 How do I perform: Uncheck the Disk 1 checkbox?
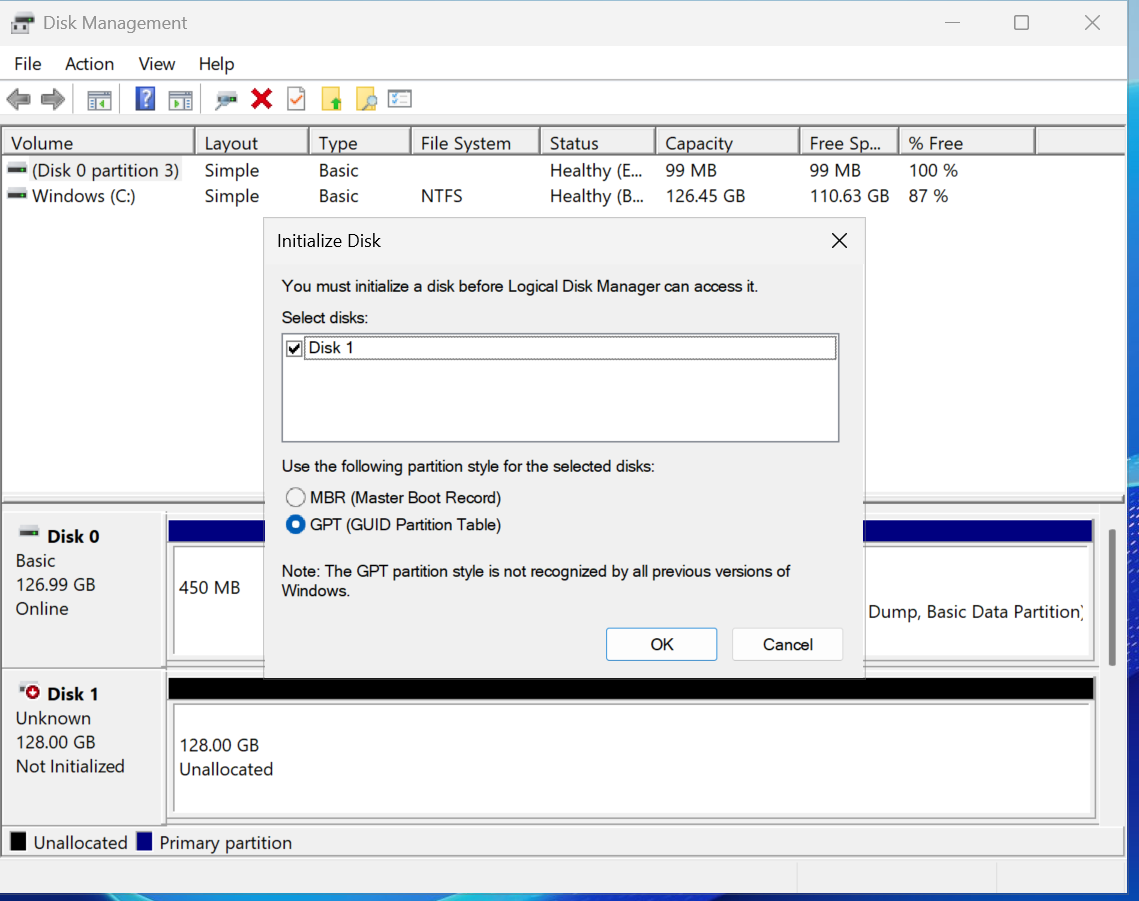(x=294, y=348)
